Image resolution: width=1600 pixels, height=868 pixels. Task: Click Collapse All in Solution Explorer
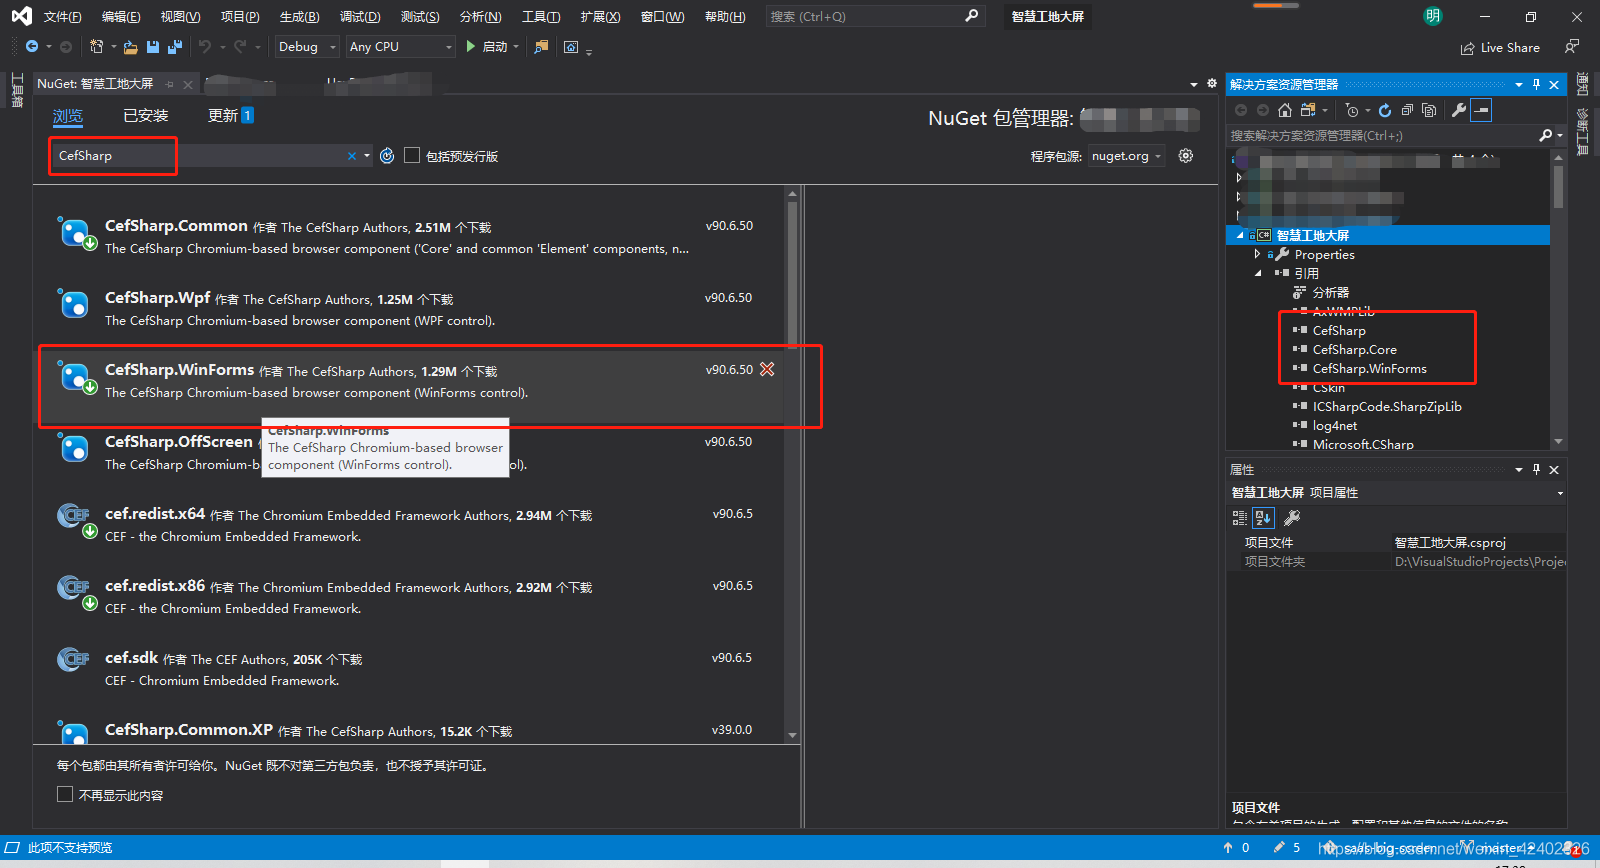[x=1407, y=110]
